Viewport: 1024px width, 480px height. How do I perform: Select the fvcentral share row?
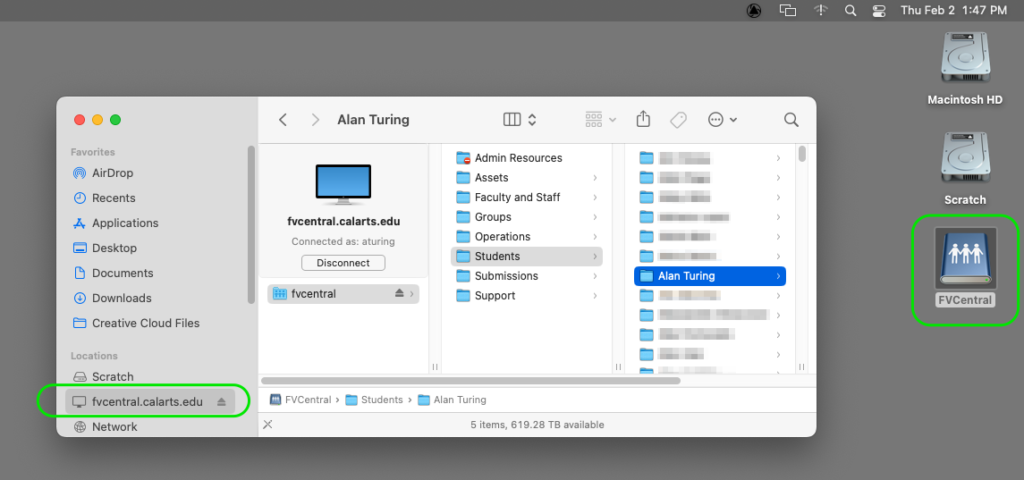pyautogui.click(x=343, y=294)
